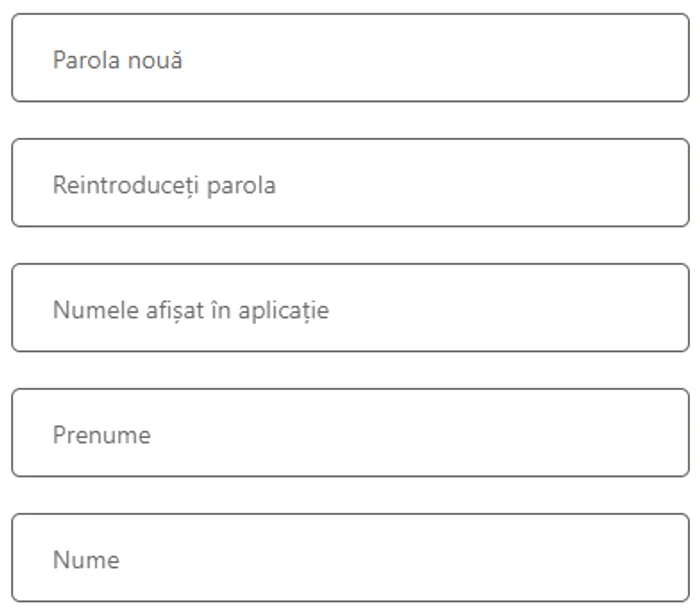Place cursor in password confirmation box
The height and width of the screenshot is (611, 700).
coord(350,183)
